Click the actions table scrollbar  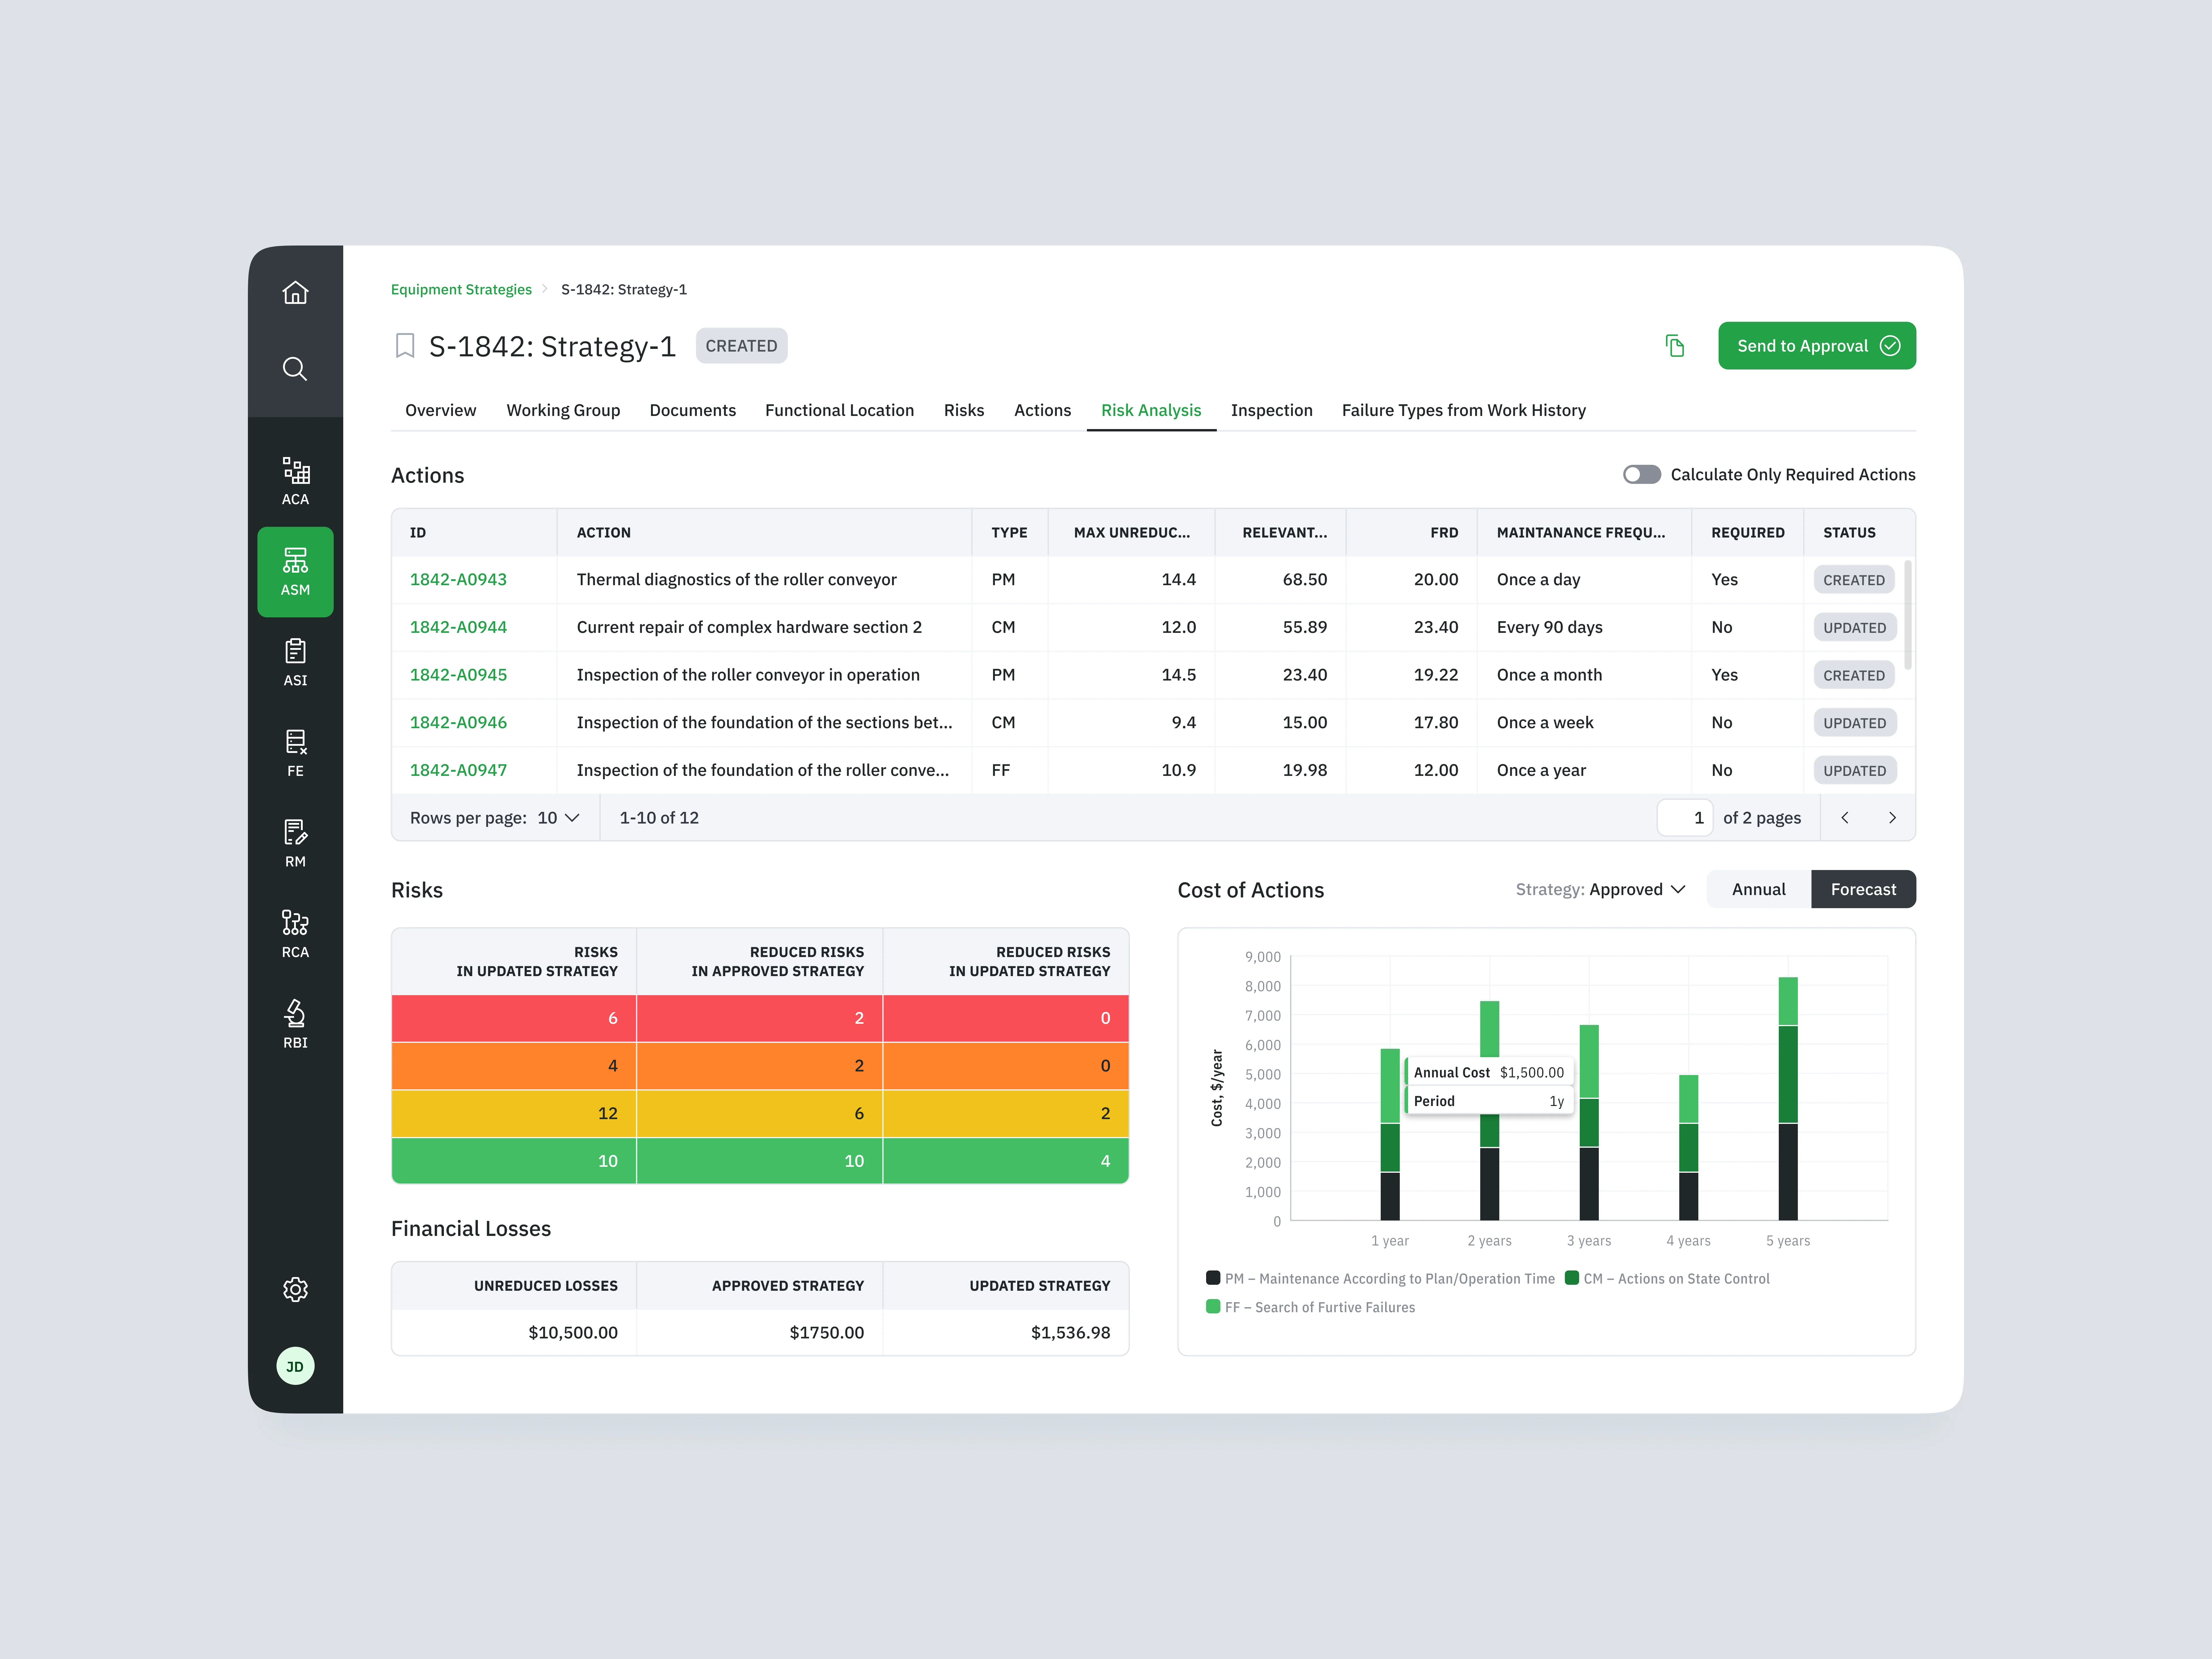coord(1908,615)
